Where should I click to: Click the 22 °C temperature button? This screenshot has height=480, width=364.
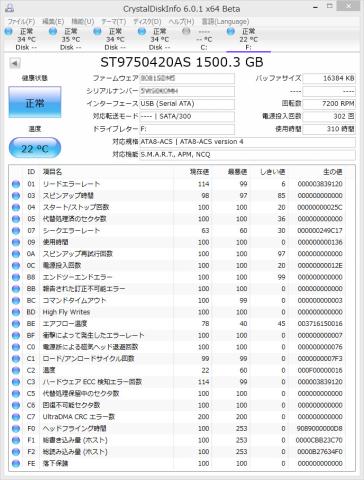35,148
